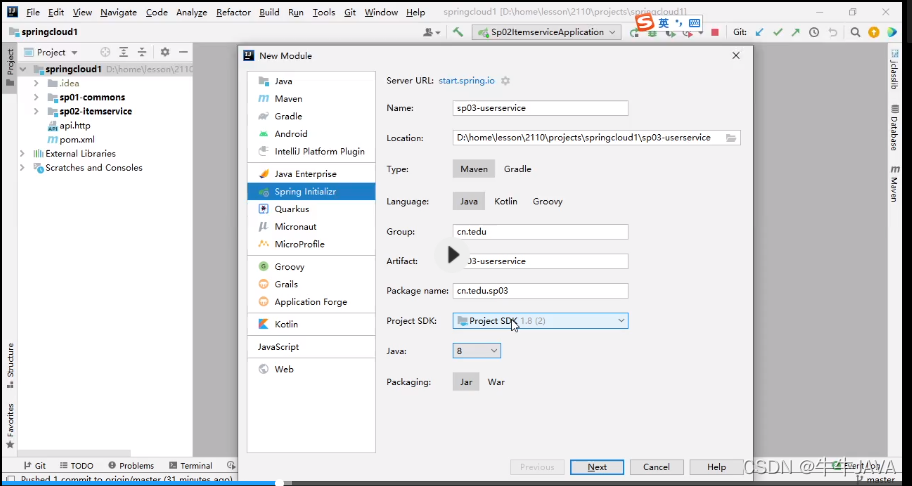Click the orange IDE update icon
The image size is (912, 486).
[x=874, y=33]
